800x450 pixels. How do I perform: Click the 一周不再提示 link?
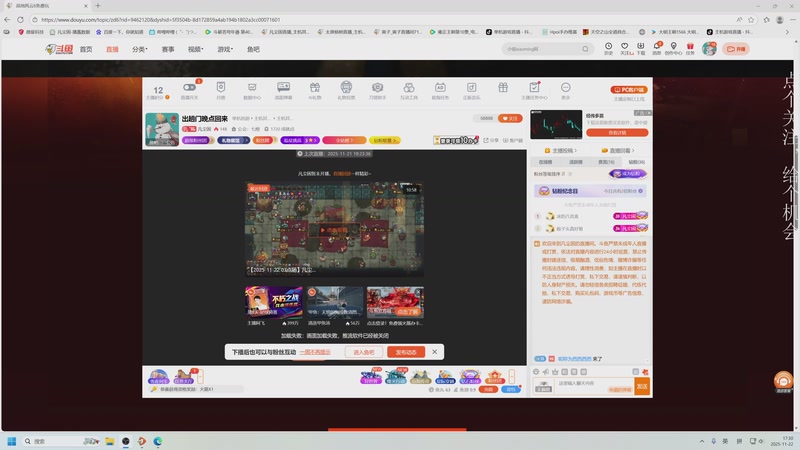[315, 352]
